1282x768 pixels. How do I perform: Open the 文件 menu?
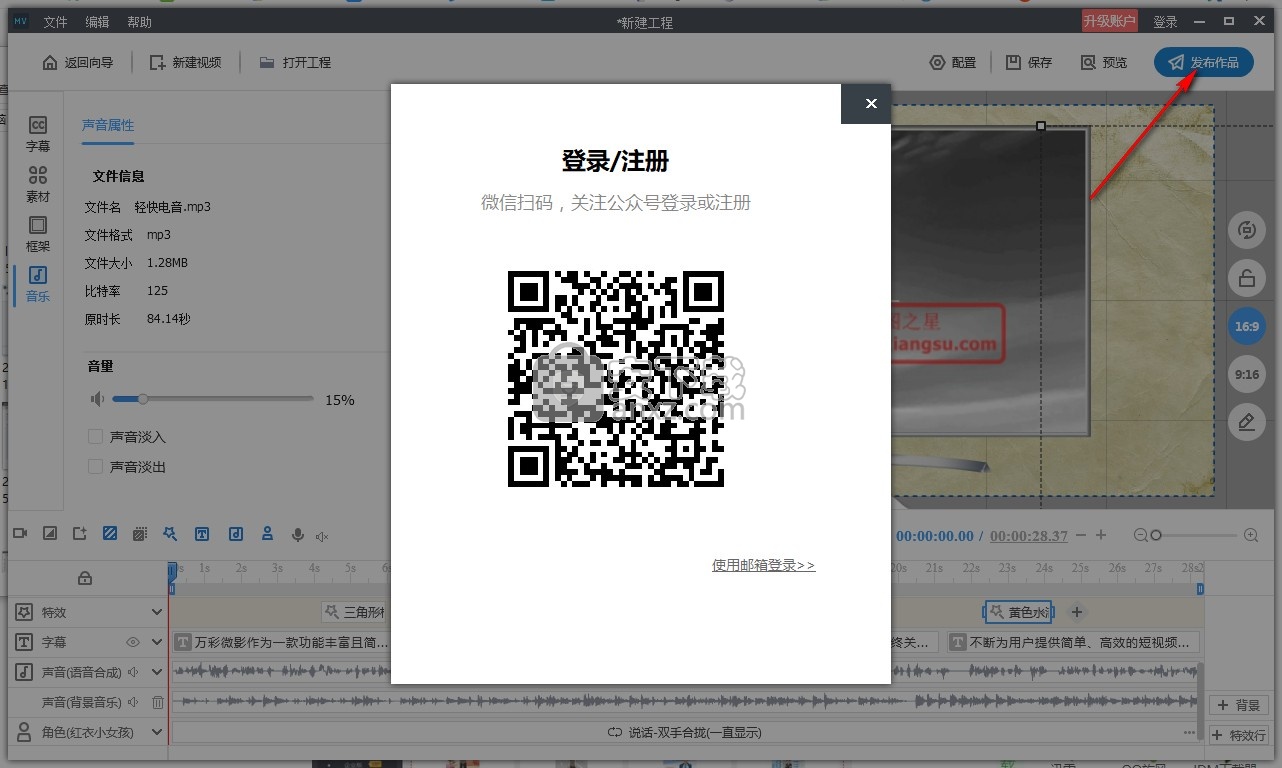coord(56,22)
